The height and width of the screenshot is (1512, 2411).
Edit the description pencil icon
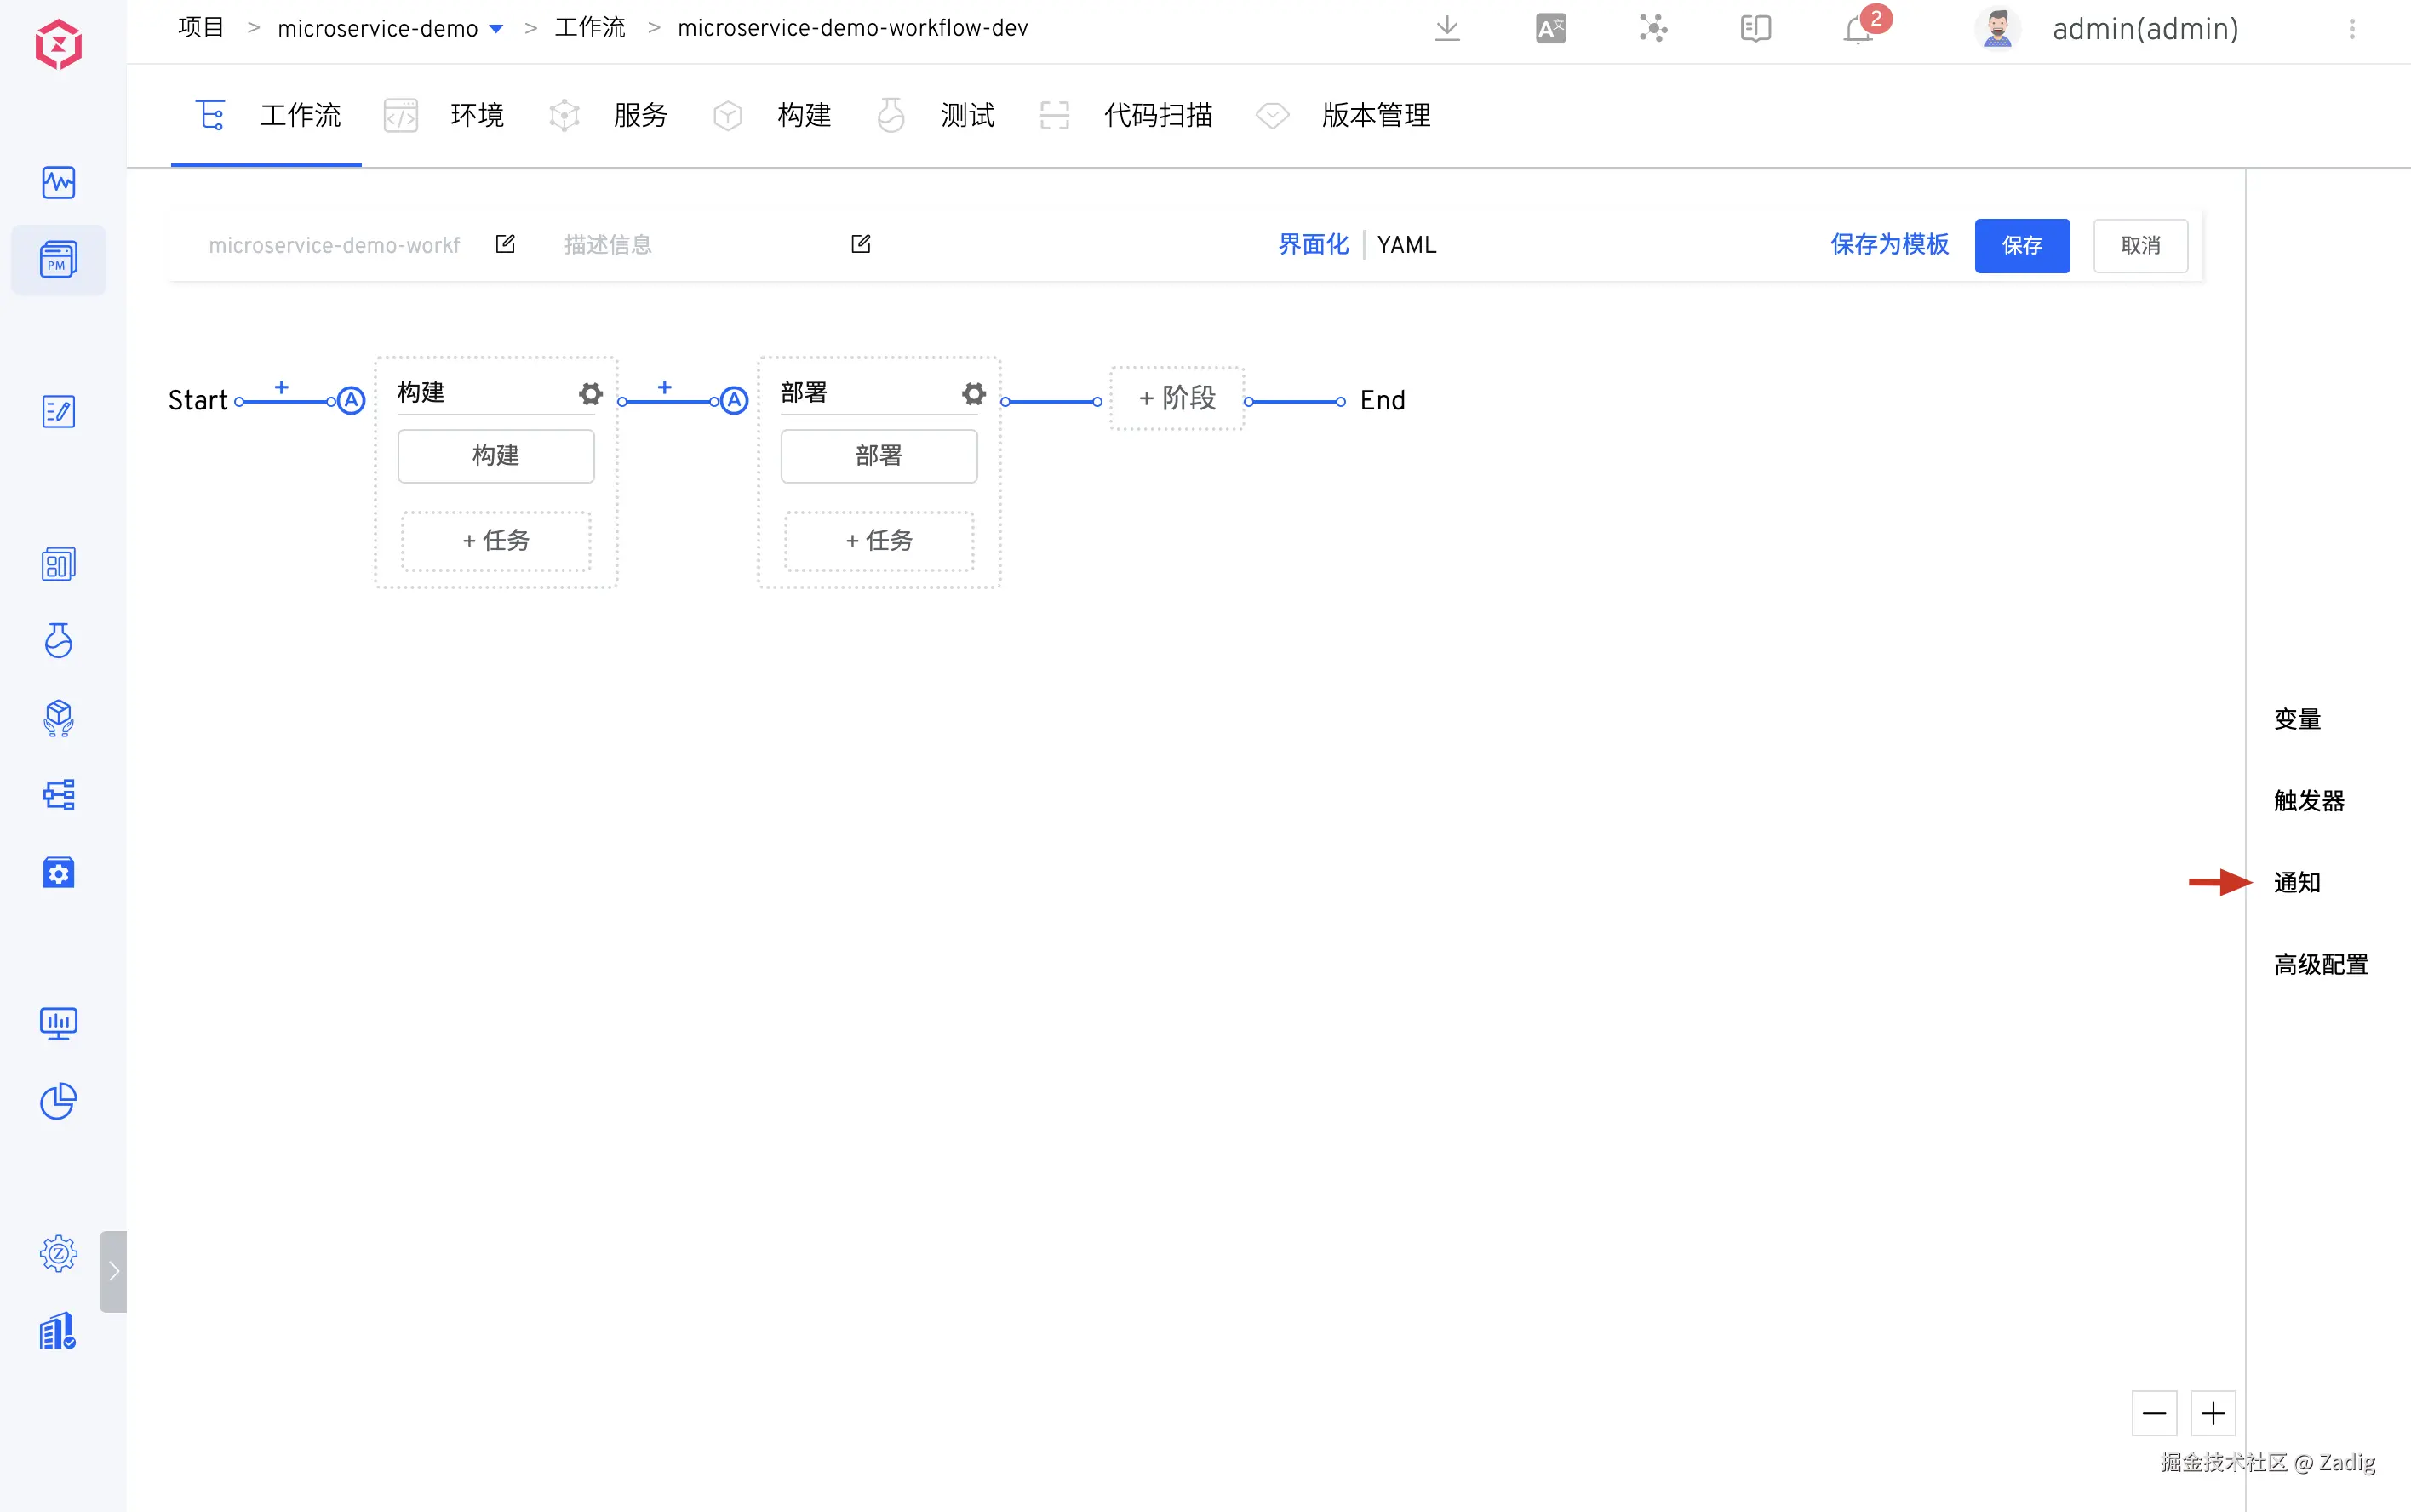860,244
